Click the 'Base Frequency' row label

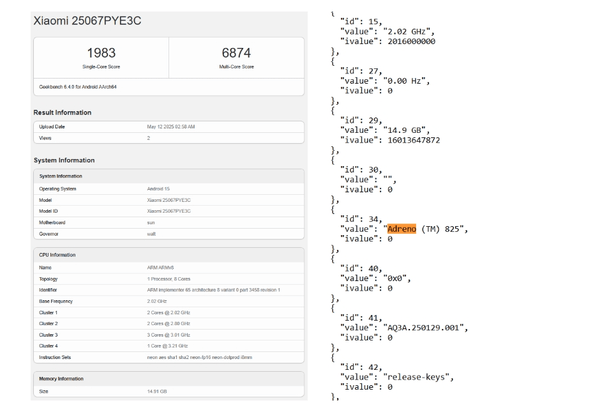55,301
